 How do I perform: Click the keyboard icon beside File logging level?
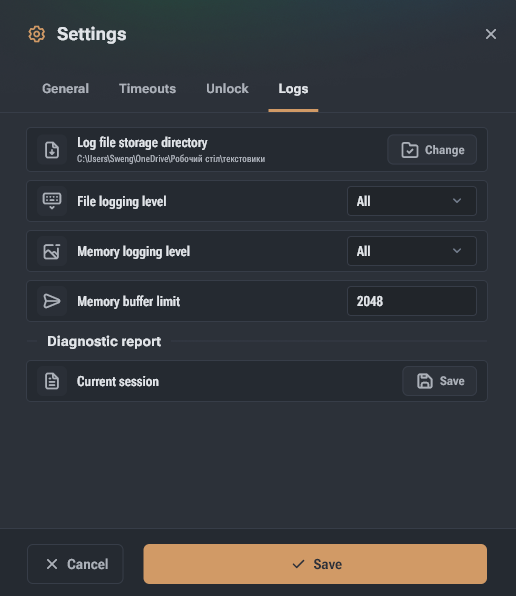(x=52, y=201)
